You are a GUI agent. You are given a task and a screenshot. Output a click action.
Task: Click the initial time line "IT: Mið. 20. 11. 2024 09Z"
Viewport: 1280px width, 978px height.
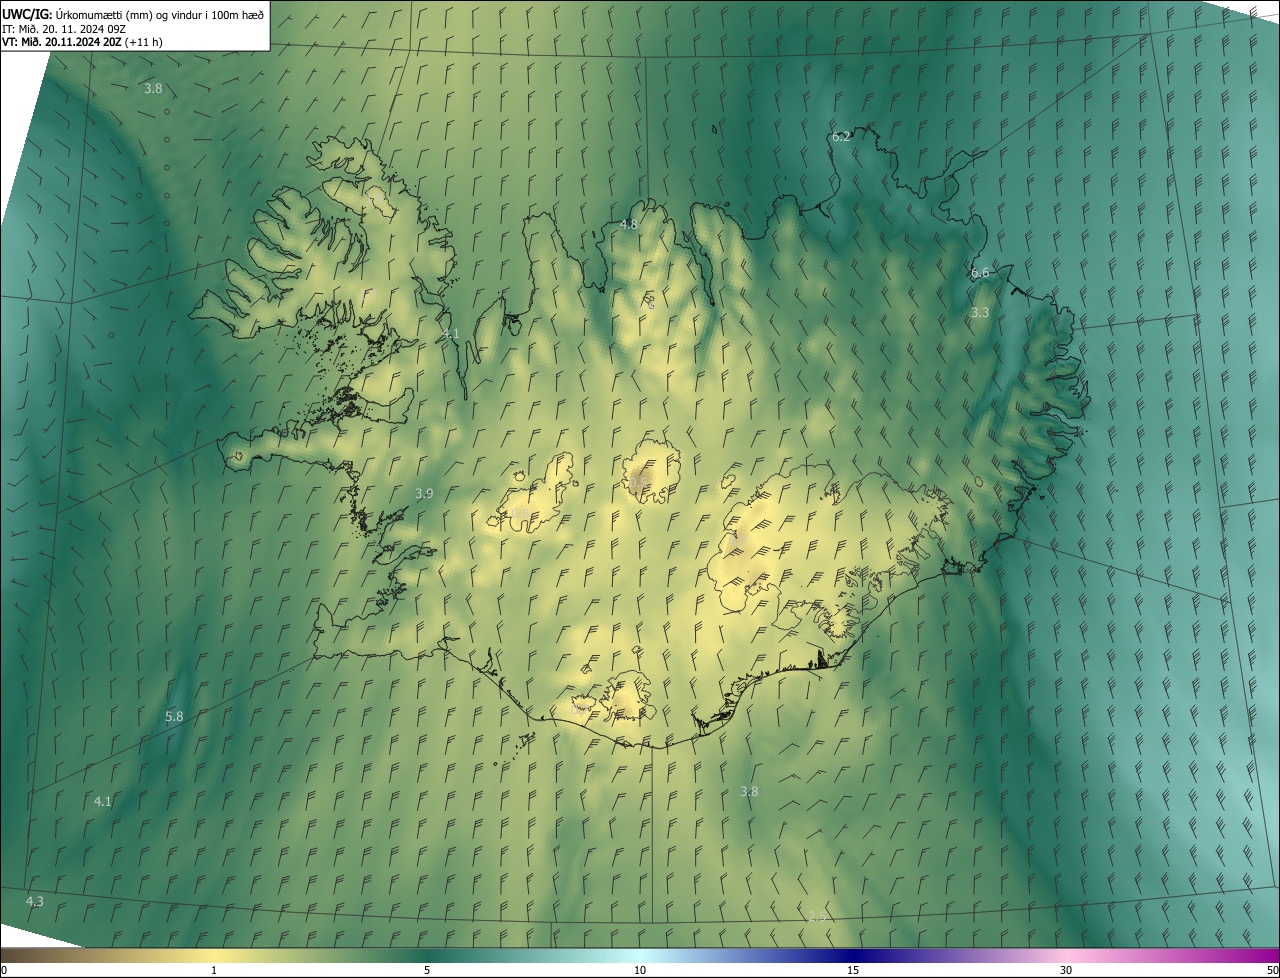point(64,28)
